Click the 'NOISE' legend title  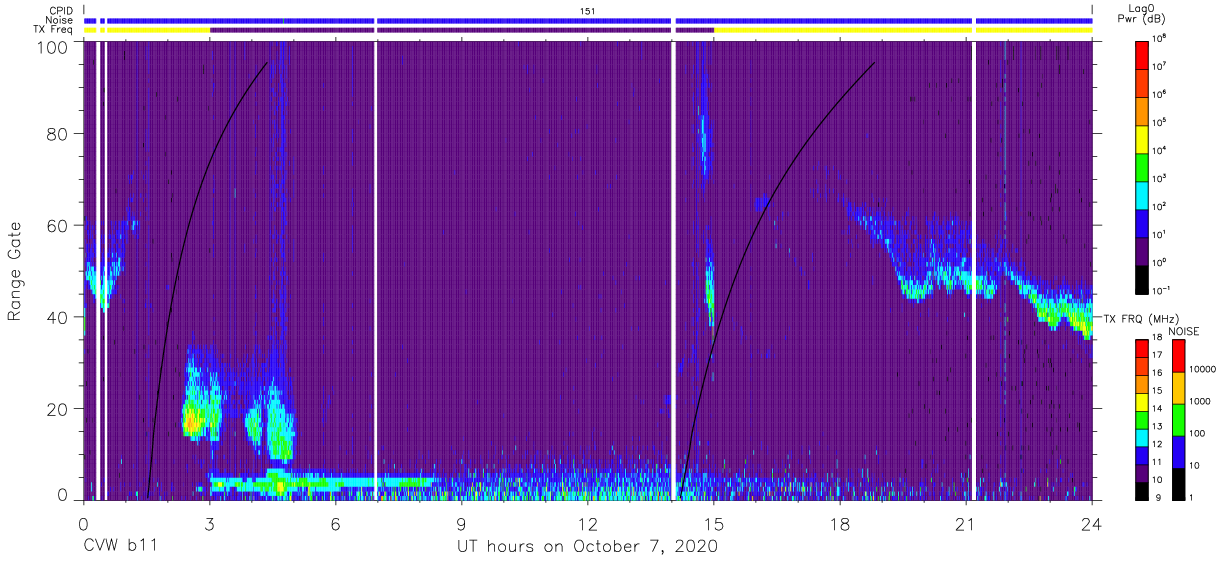coord(1183,331)
